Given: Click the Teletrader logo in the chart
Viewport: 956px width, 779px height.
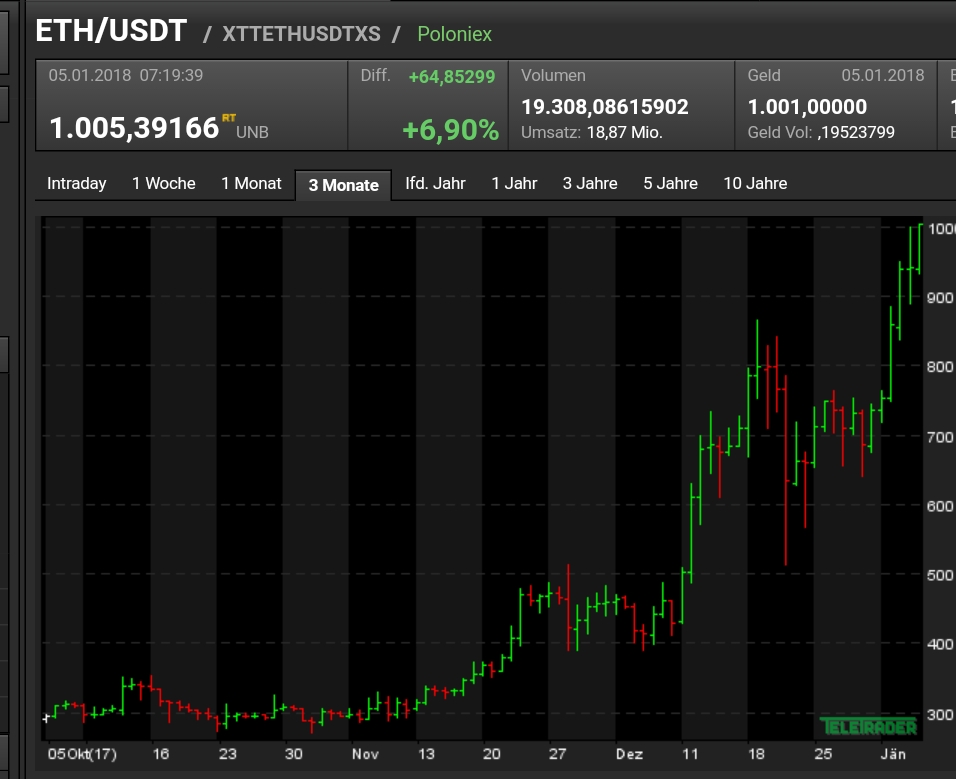Looking at the screenshot, I should click(868, 726).
